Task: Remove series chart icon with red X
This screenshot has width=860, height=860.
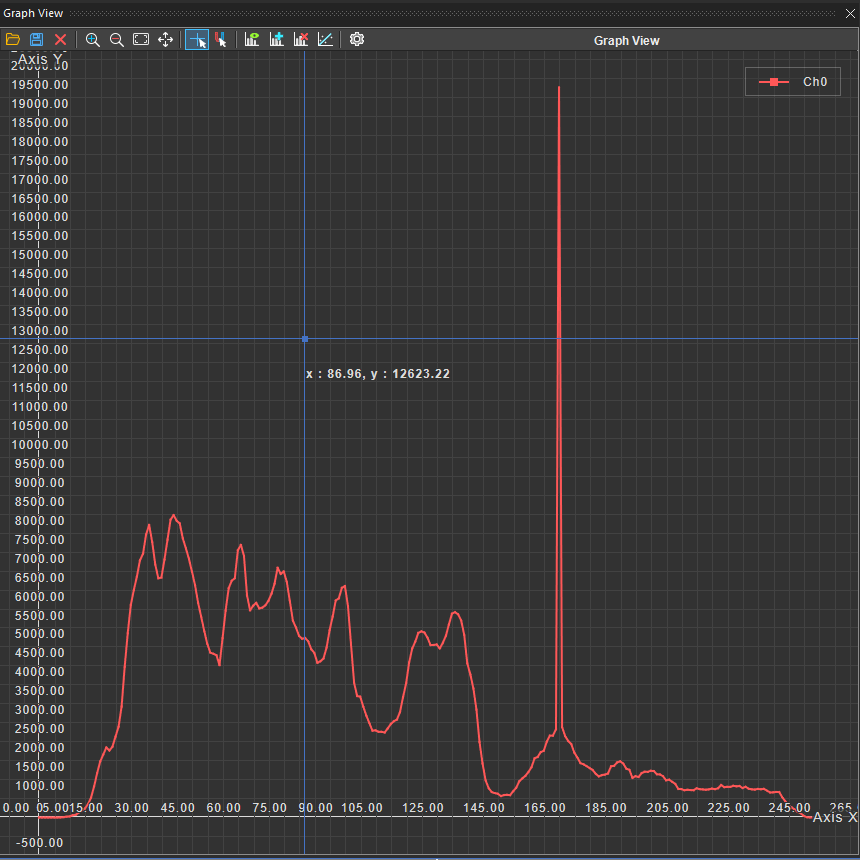Action: [301, 39]
